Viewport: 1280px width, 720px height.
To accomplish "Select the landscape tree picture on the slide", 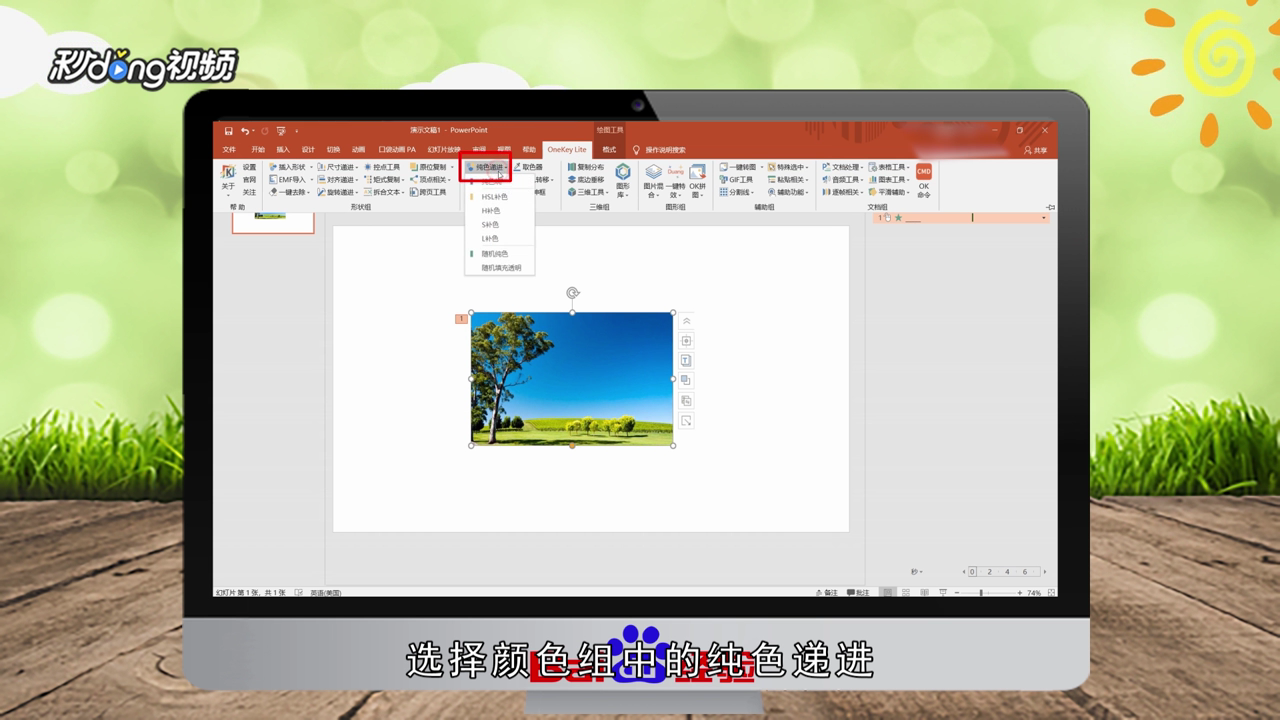I will [x=572, y=379].
